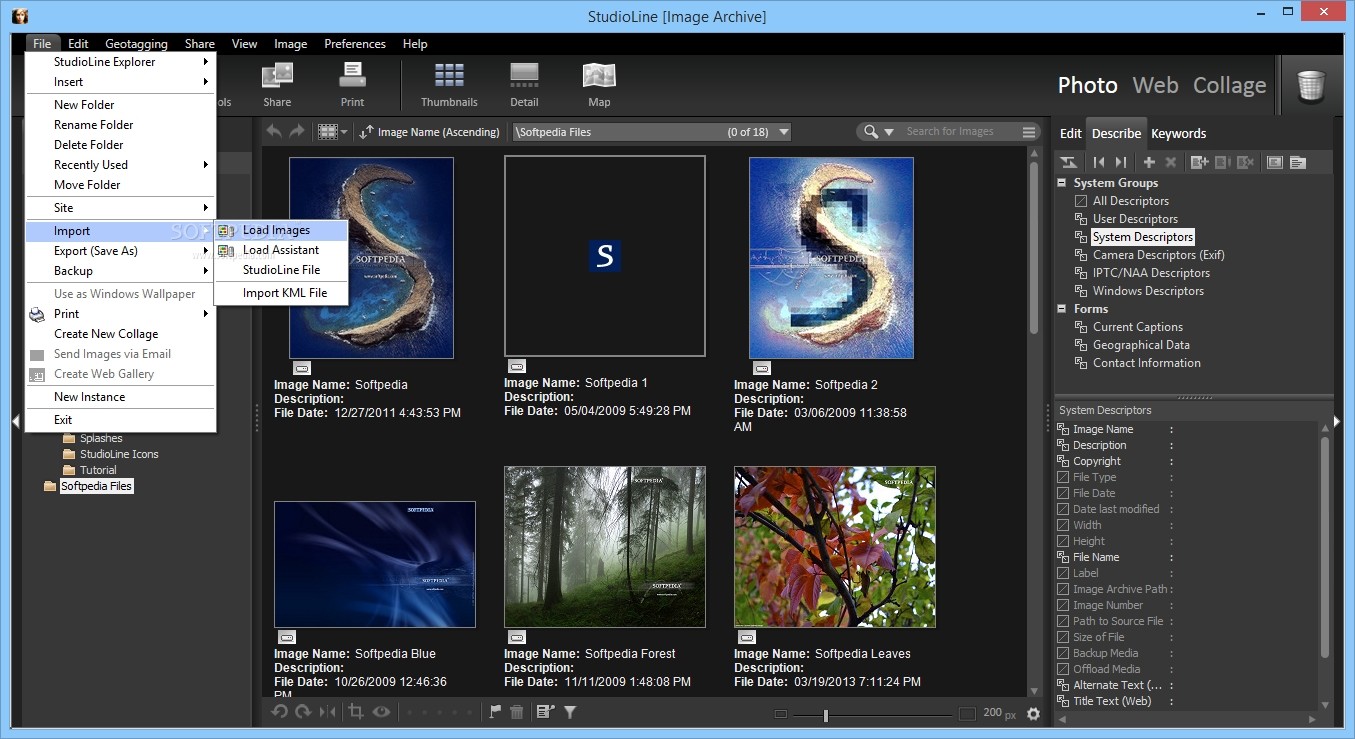1355x739 pixels.
Task: Choose Load Images from Import submenu
Action: point(281,230)
